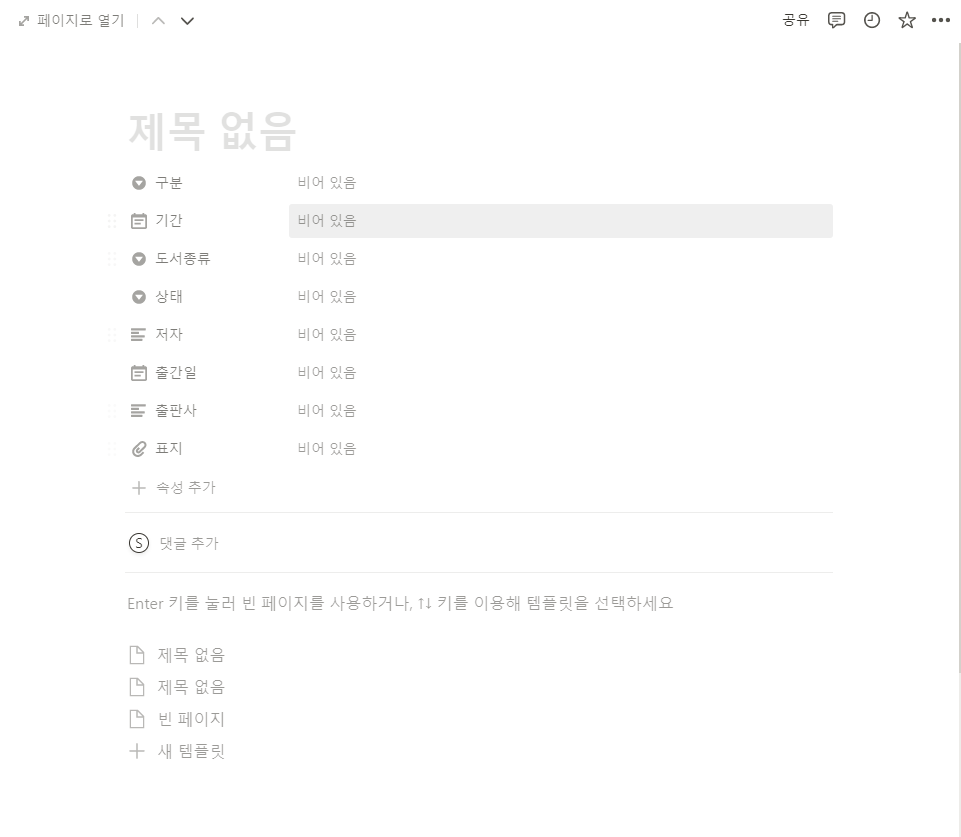Click the page icon beside 빈 페이지
The width and height of the screenshot is (961, 837).
click(x=137, y=719)
